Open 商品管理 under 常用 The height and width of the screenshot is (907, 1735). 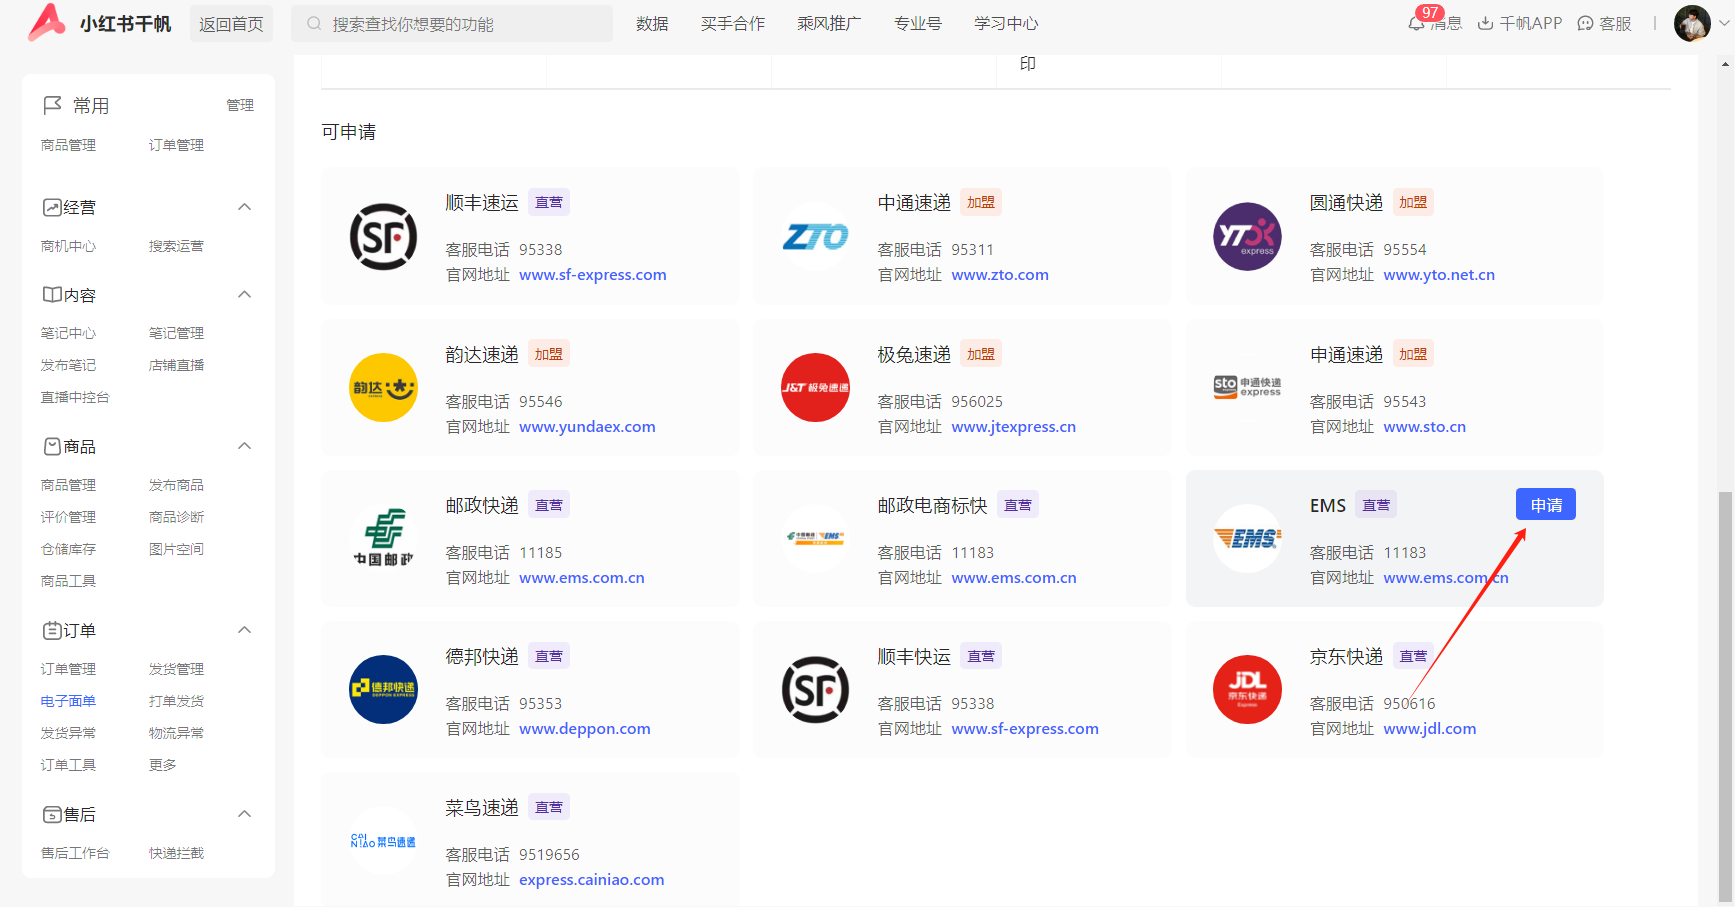click(x=68, y=145)
